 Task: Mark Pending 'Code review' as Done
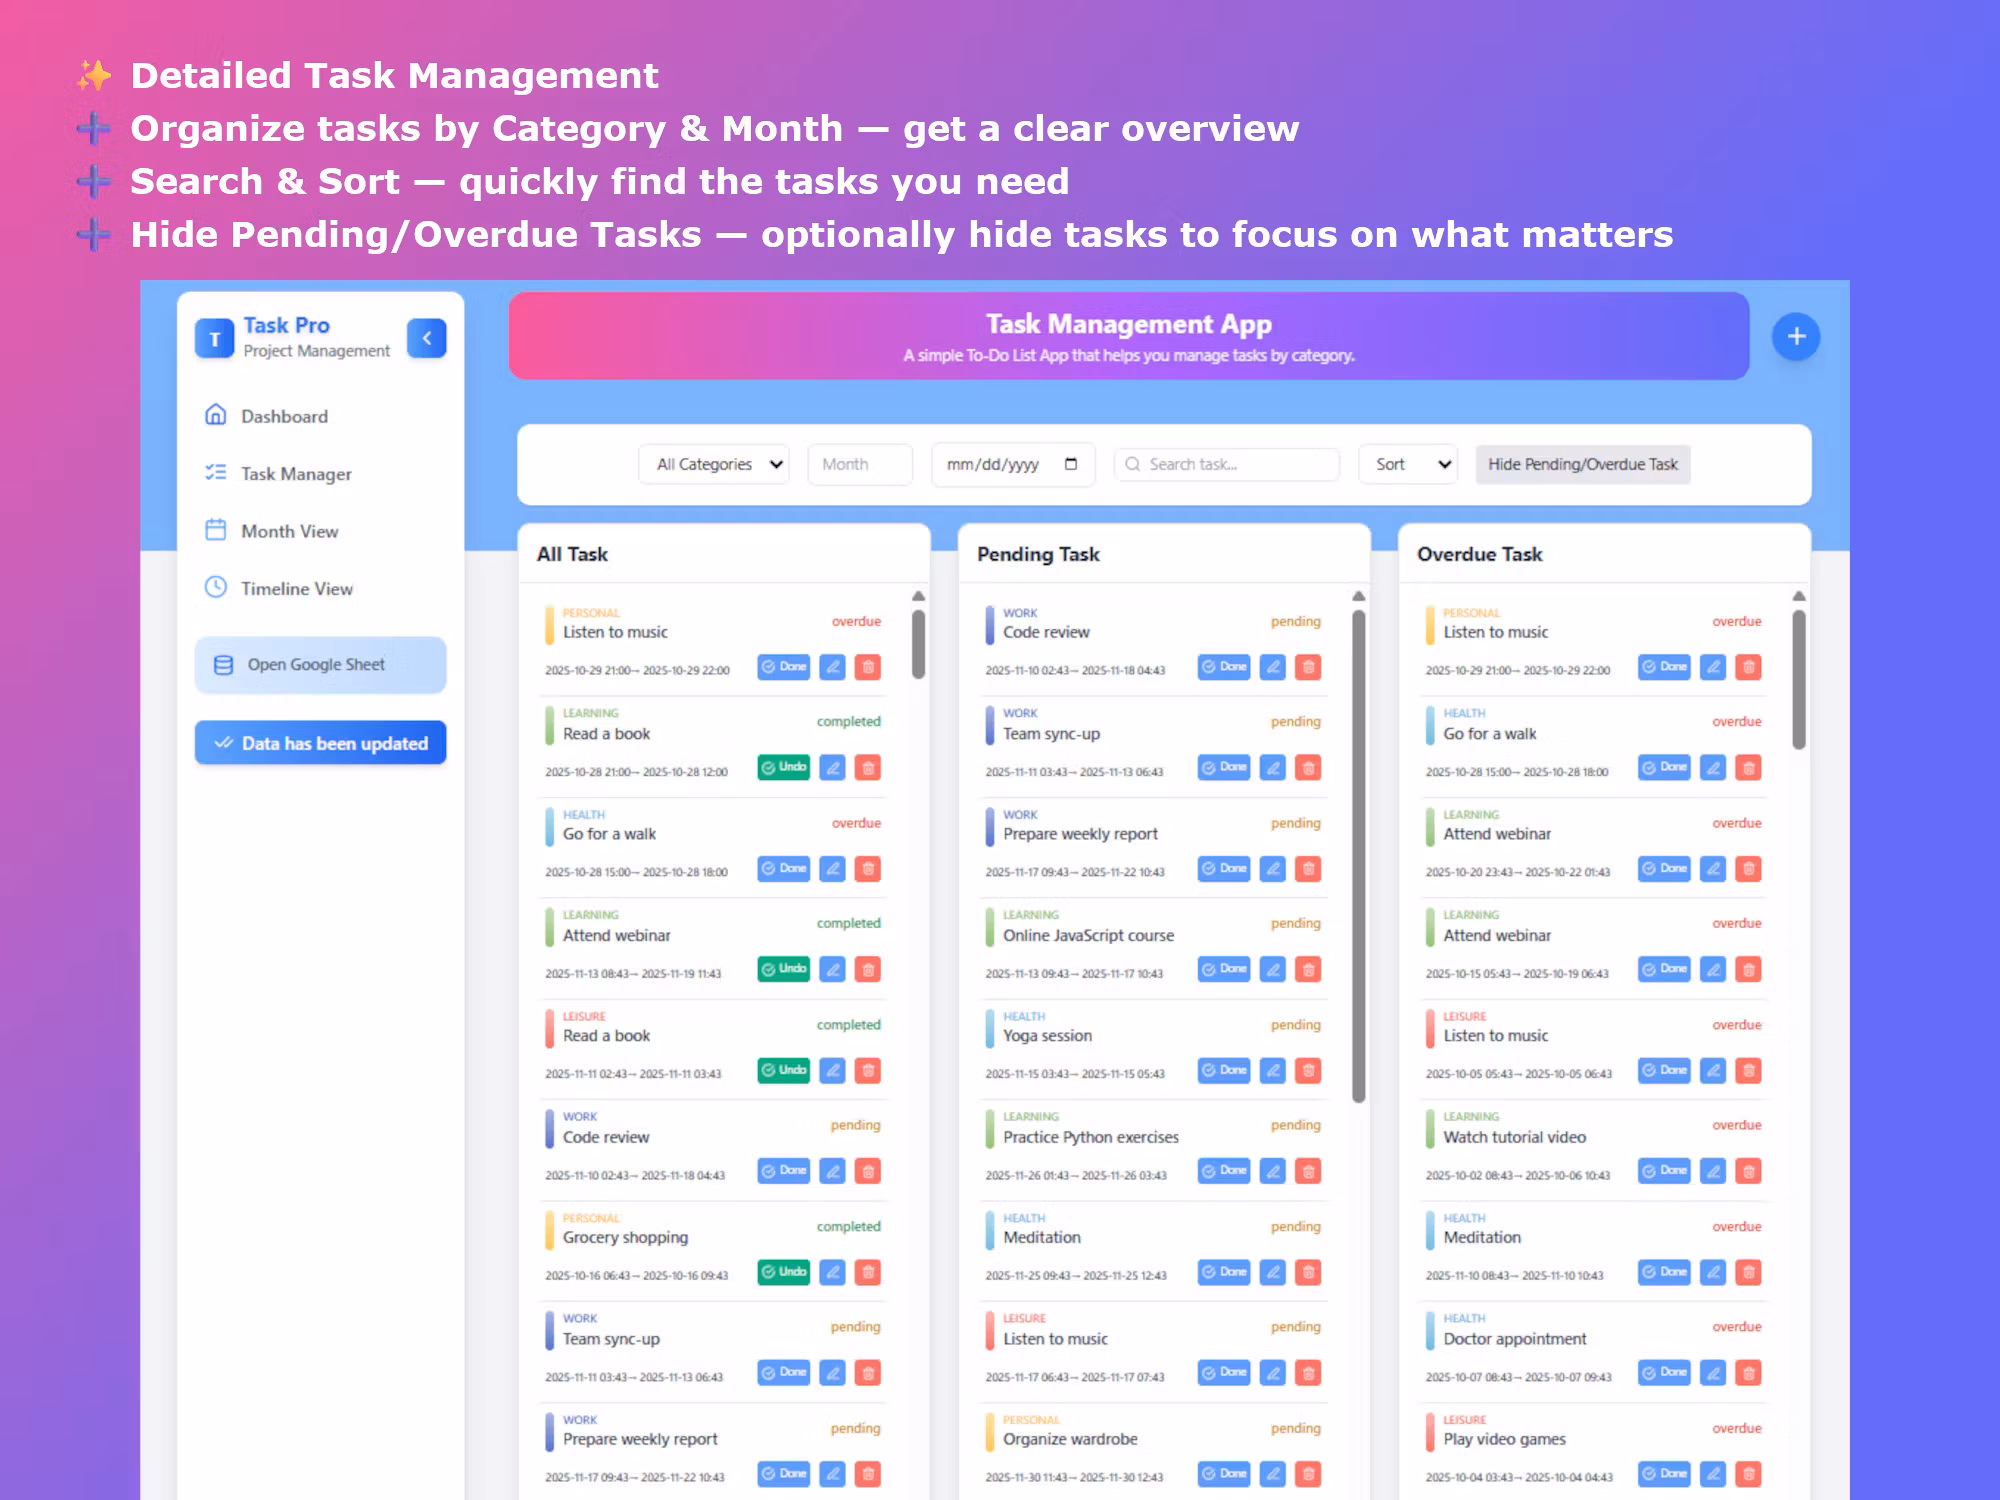[x=1224, y=667]
